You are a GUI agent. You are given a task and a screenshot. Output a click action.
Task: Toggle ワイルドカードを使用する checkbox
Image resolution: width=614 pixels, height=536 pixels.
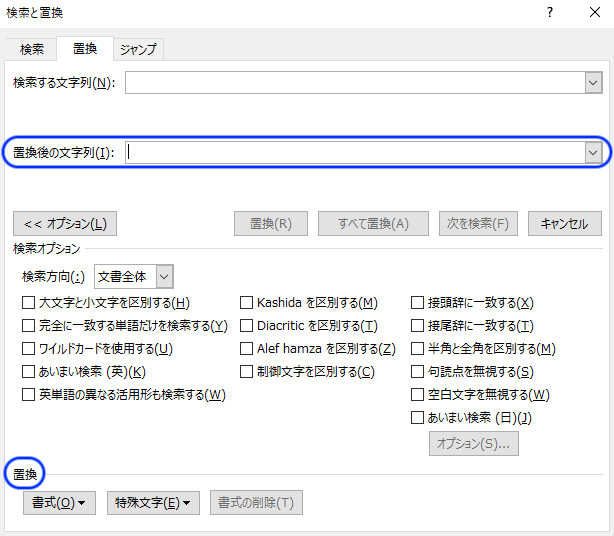point(29,349)
